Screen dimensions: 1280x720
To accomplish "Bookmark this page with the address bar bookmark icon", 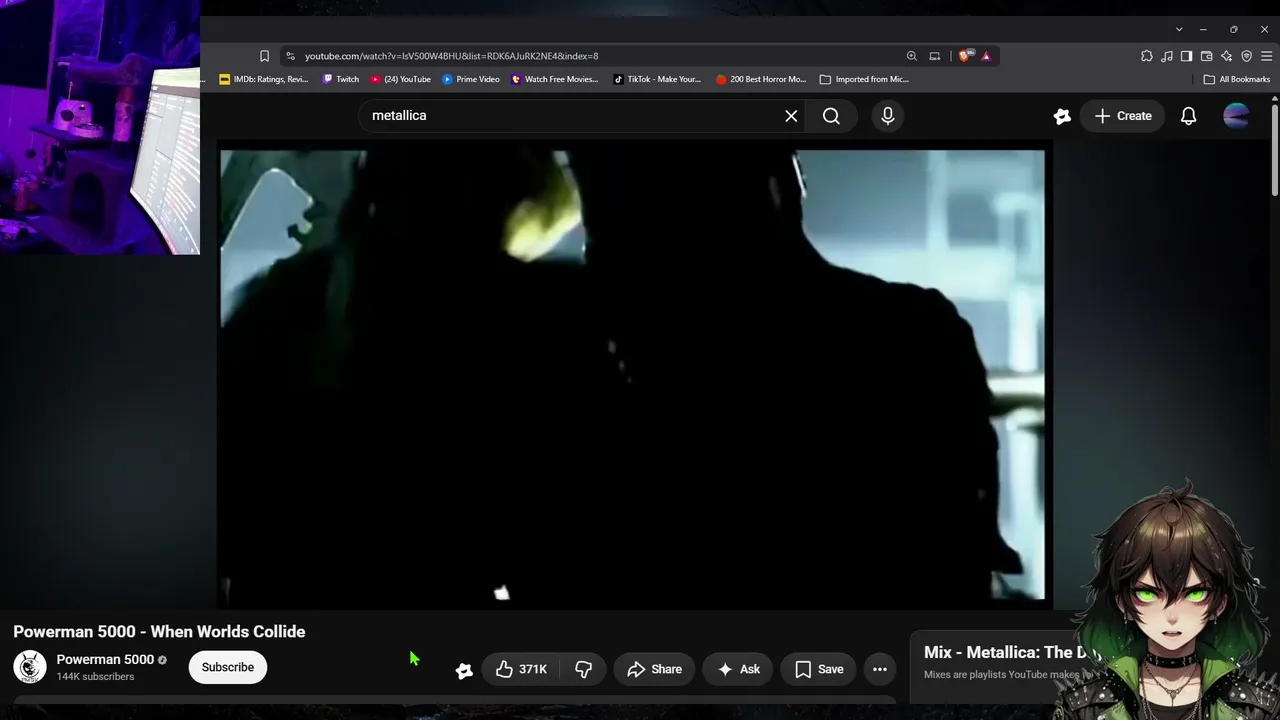I will [x=264, y=56].
